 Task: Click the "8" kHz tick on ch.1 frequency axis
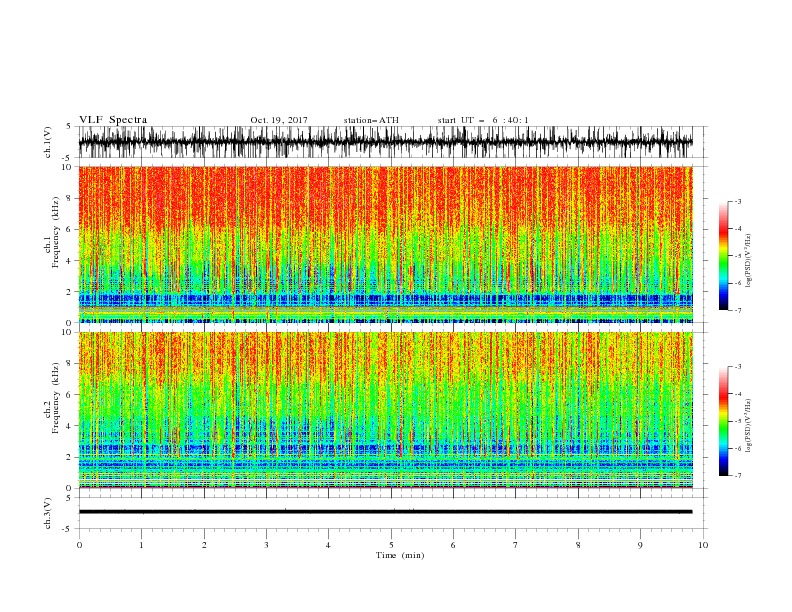click(70, 198)
